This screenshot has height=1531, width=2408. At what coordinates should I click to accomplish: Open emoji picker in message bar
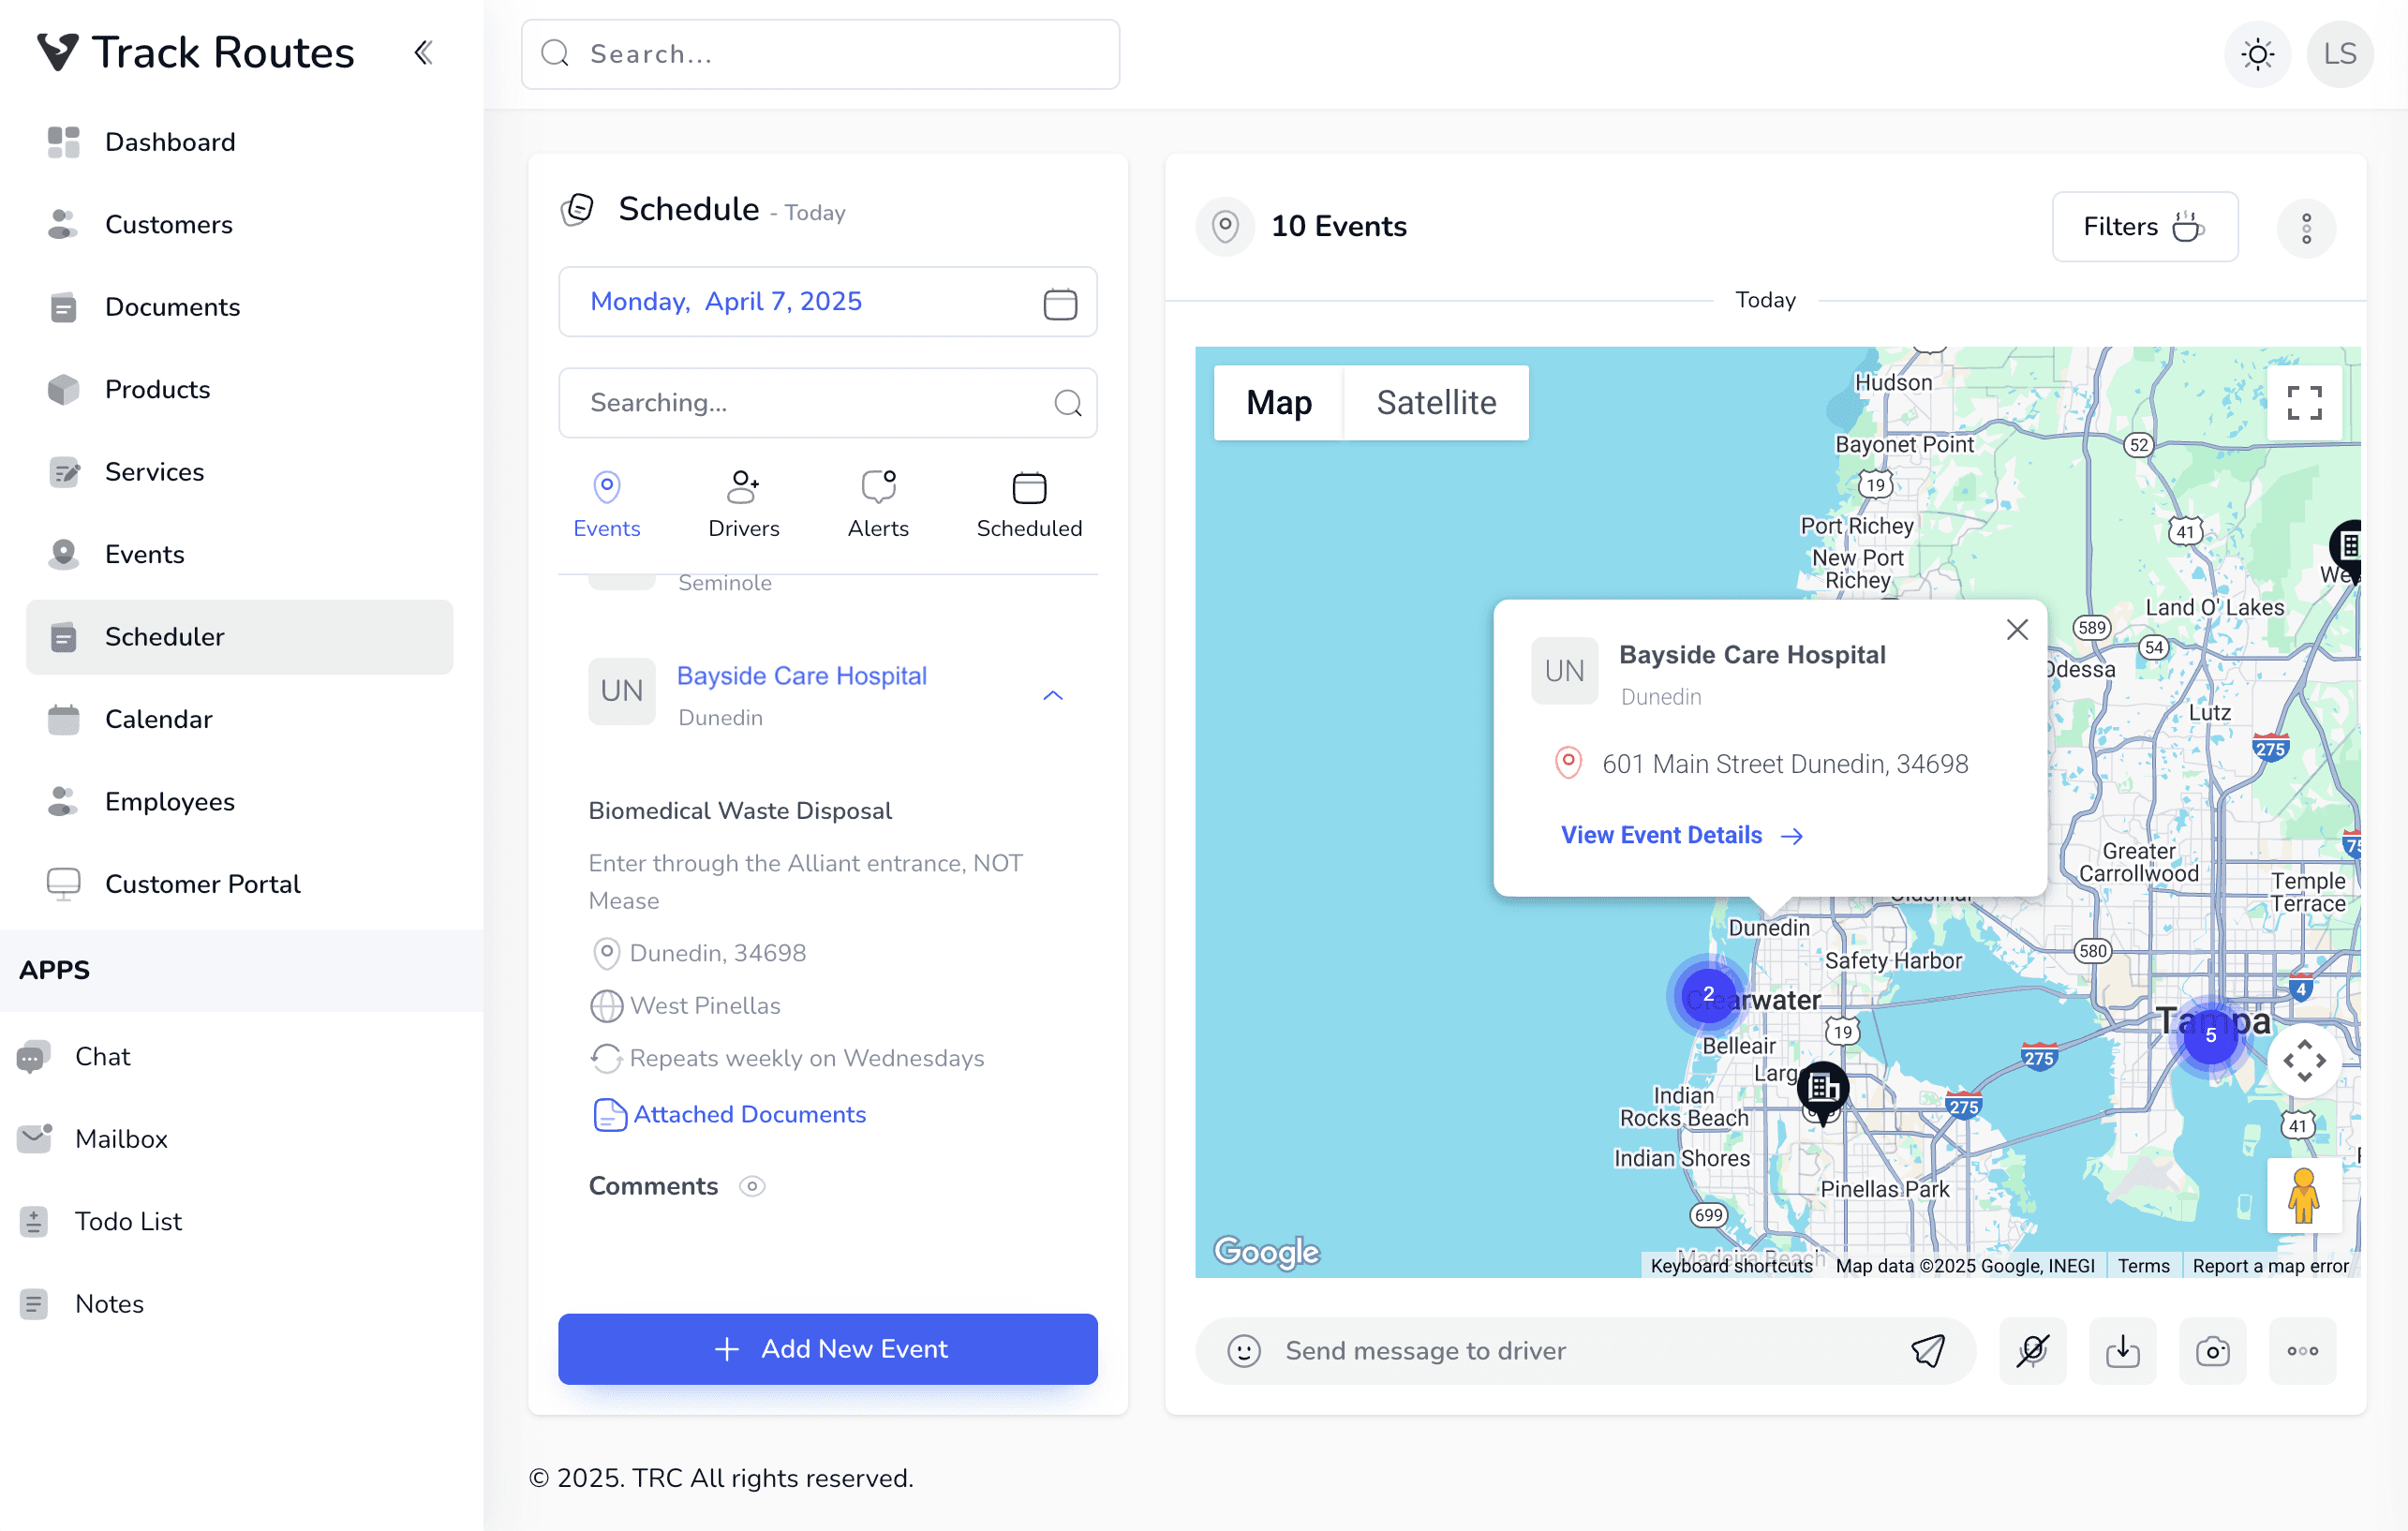coord(1243,1351)
